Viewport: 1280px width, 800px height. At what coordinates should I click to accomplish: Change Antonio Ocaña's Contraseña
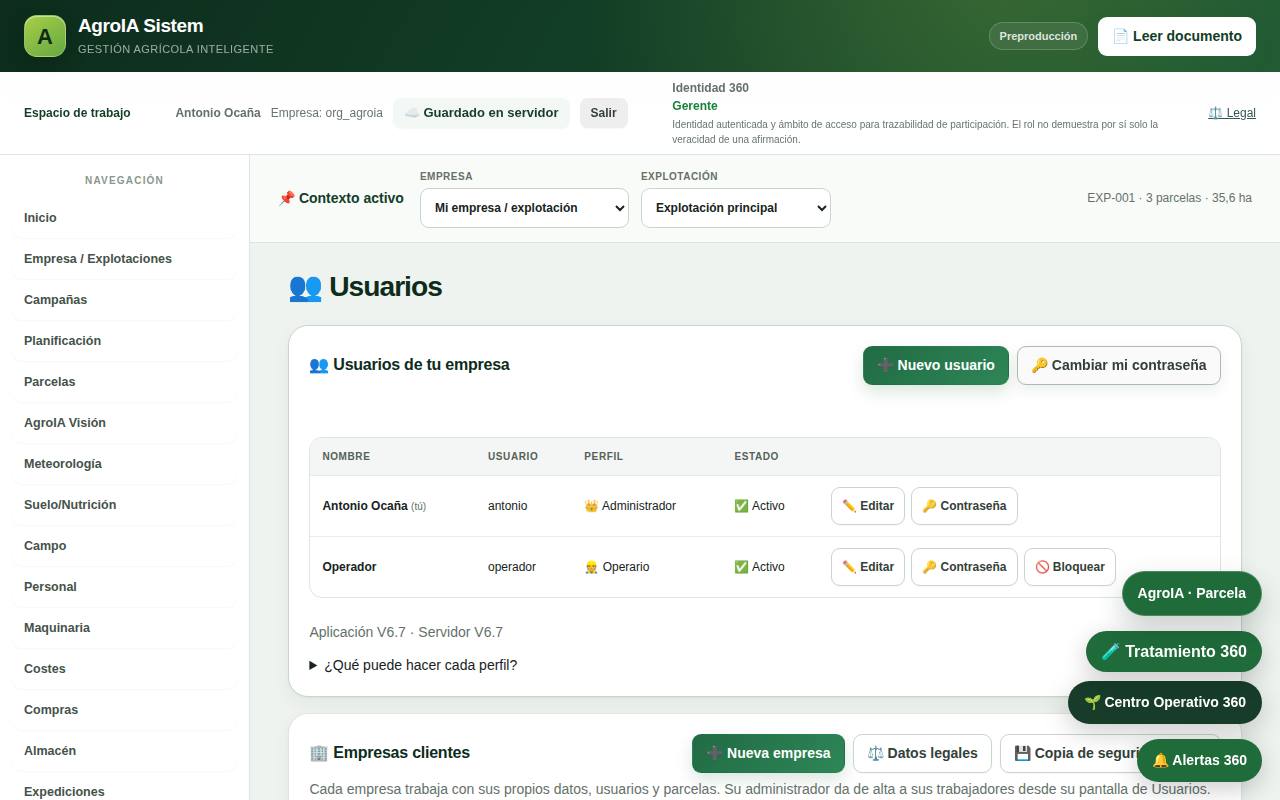[964, 506]
